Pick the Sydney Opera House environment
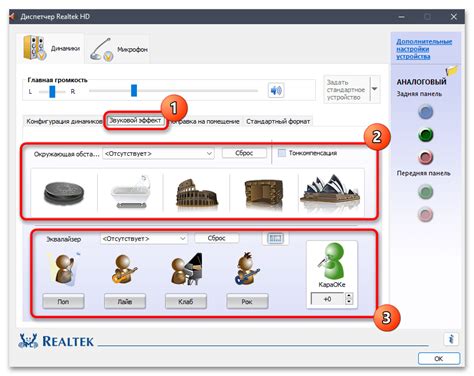The width and height of the screenshot is (474, 376). click(x=330, y=191)
